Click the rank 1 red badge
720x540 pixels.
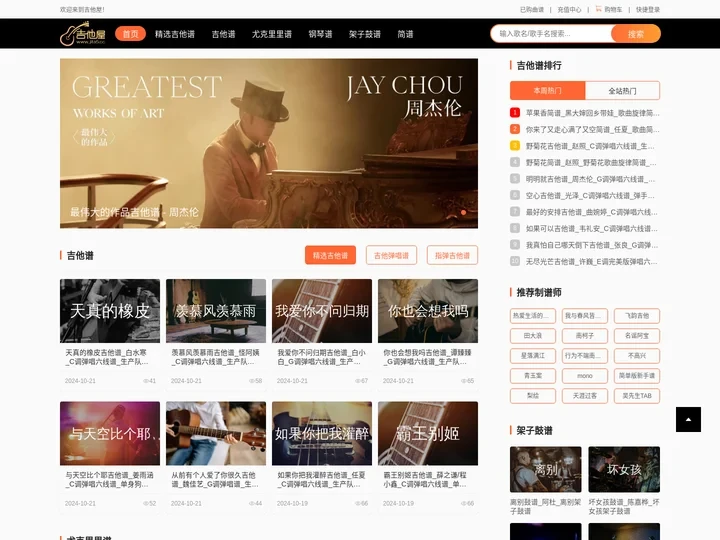pos(515,112)
